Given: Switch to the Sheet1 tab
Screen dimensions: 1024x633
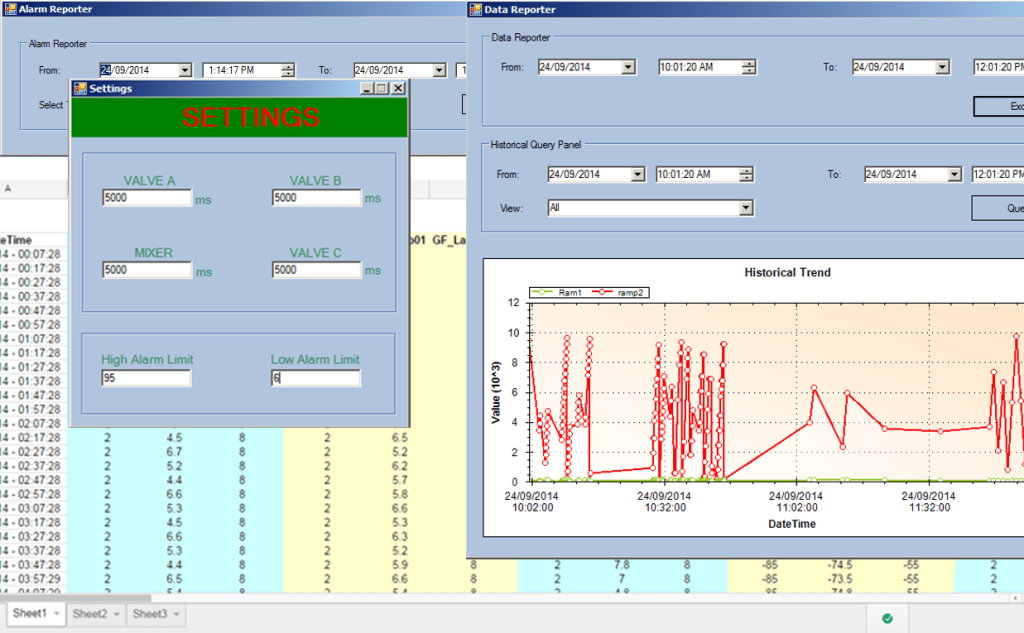Looking at the screenshot, I should (x=30, y=614).
